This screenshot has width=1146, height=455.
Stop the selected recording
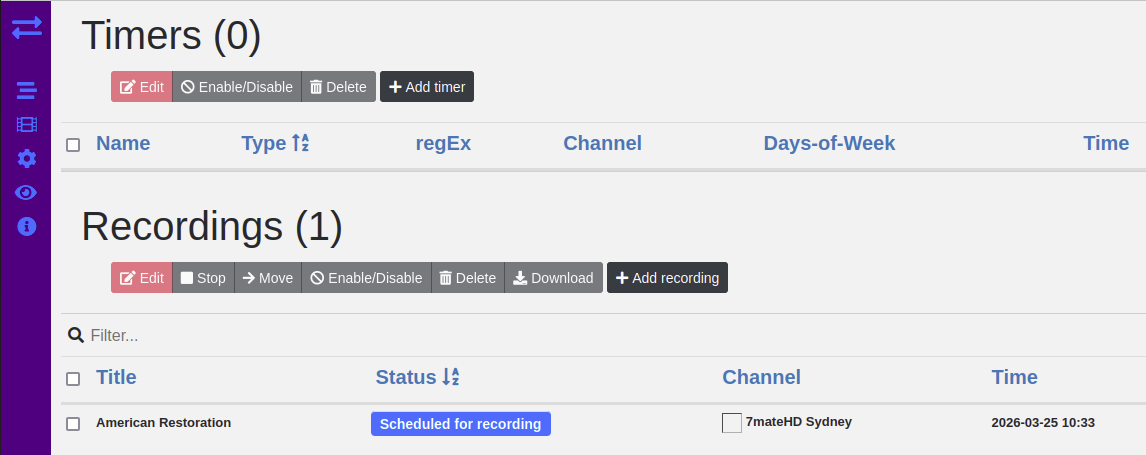pos(203,278)
